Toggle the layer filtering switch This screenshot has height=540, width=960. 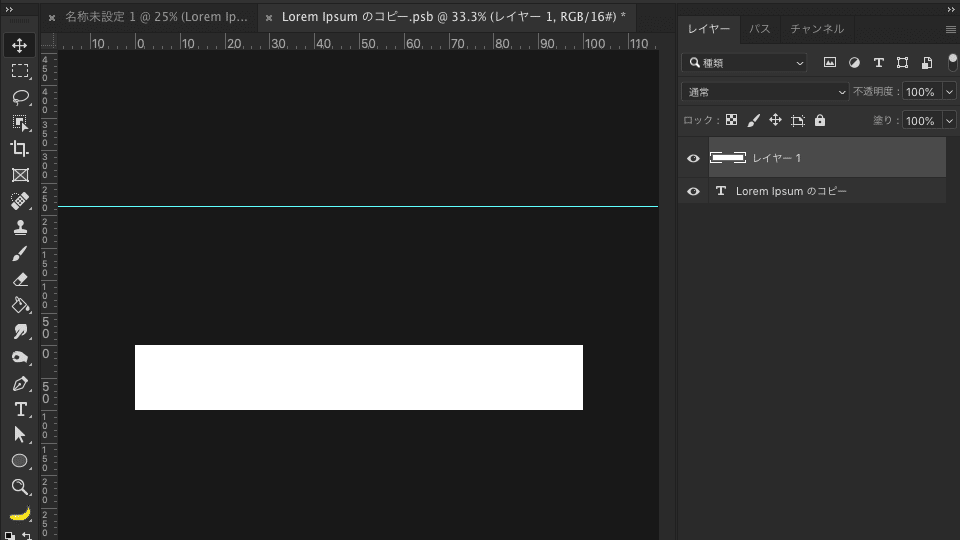click(952, 62)
